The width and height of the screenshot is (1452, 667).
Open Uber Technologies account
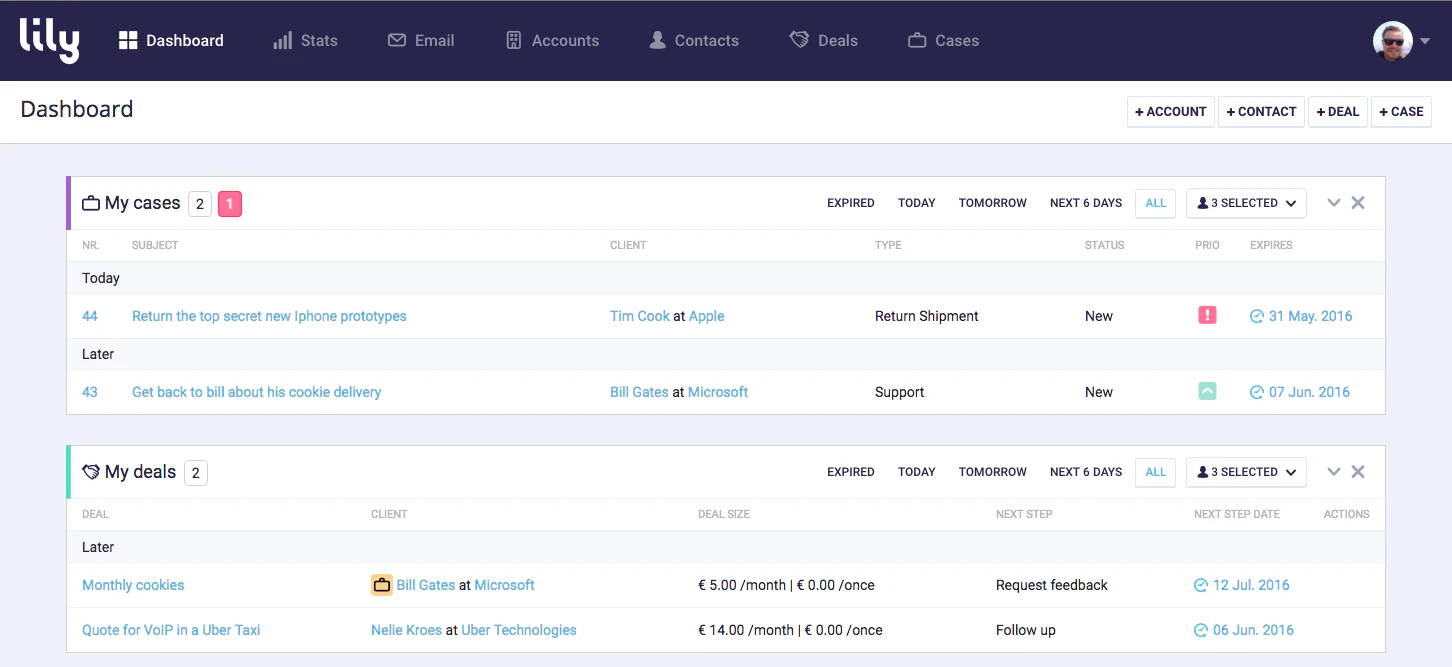[519, 630]
